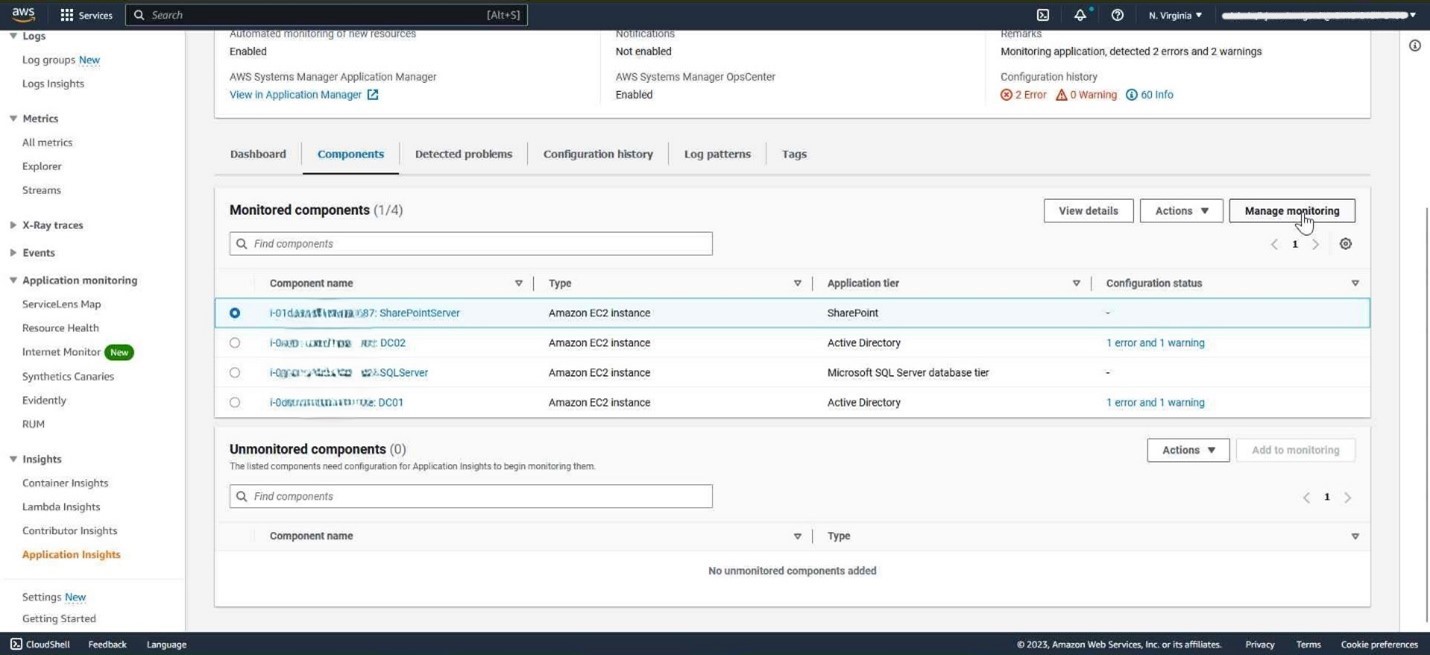Open DC02 row's 1 error and 1 warning link

(x=1155, y=343)
